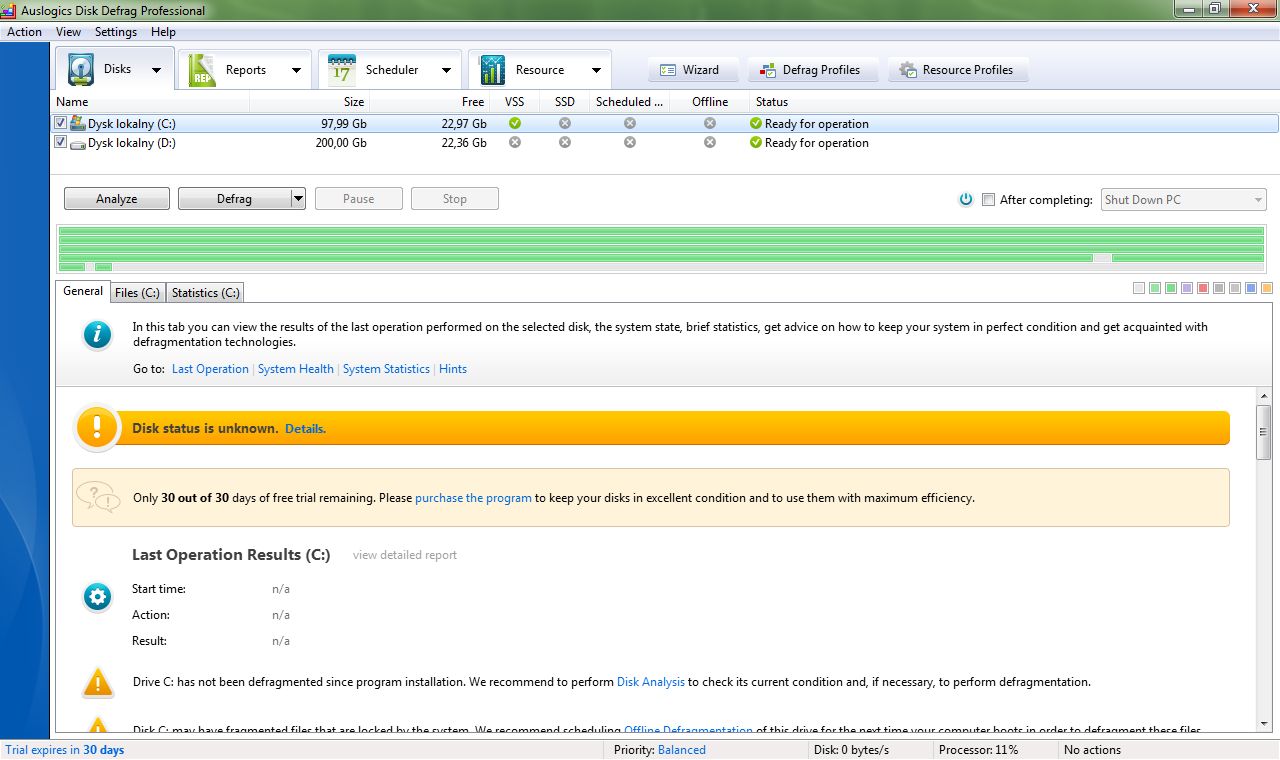Uncheck the Dysk lokalny (D:) checkbox
The width and height of the screenshot is (1280, 760).
[60, 142]
